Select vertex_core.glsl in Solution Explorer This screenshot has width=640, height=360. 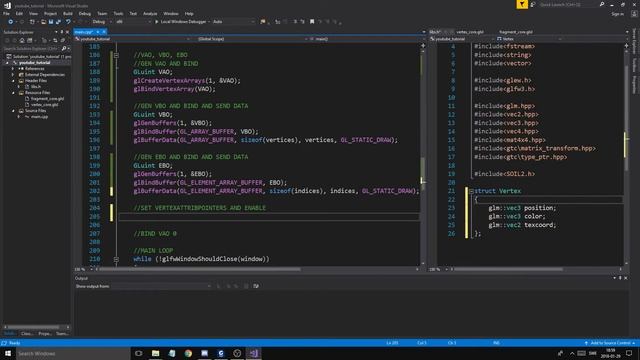(x=44, y=105)
